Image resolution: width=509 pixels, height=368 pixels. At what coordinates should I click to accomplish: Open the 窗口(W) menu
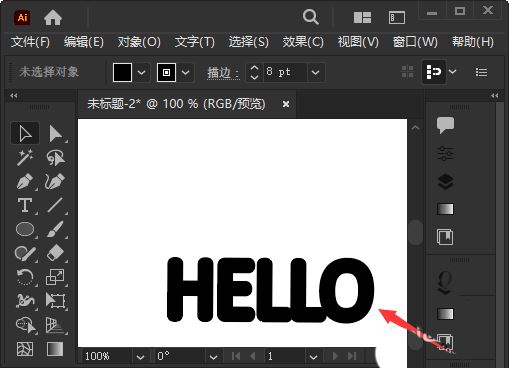click(x=415, y=42)
